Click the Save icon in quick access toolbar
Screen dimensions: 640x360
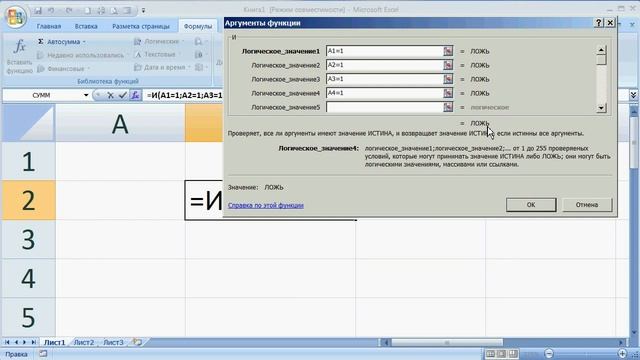click(x=38, y=10)
